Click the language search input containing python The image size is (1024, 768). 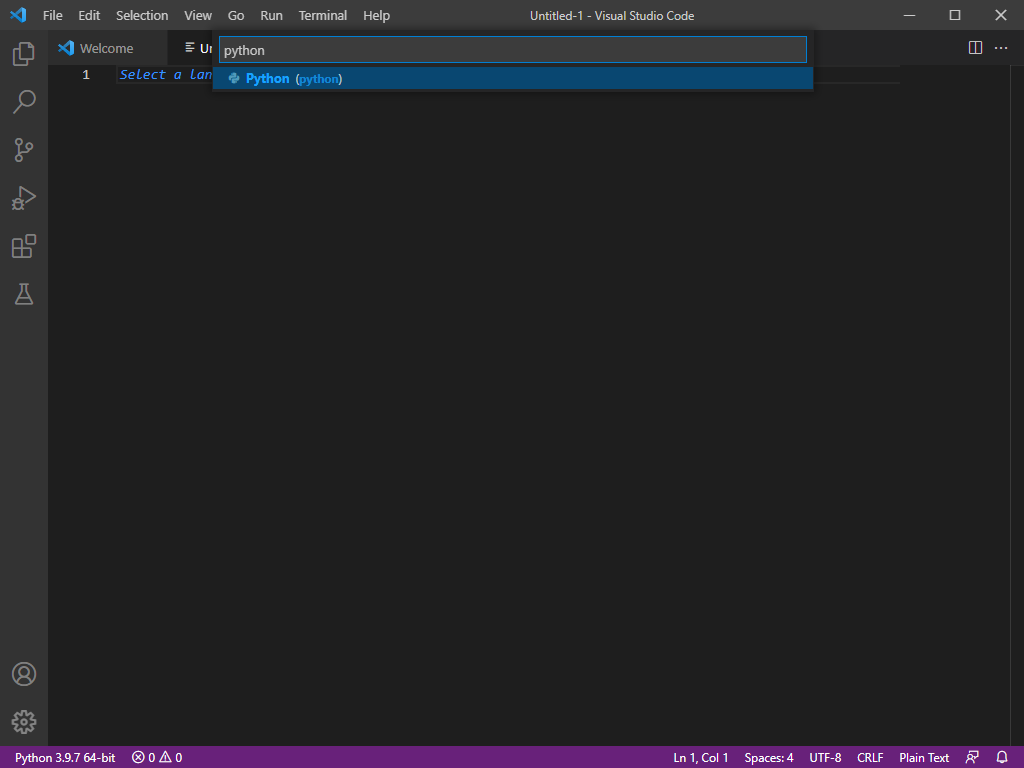click(513, 50)
